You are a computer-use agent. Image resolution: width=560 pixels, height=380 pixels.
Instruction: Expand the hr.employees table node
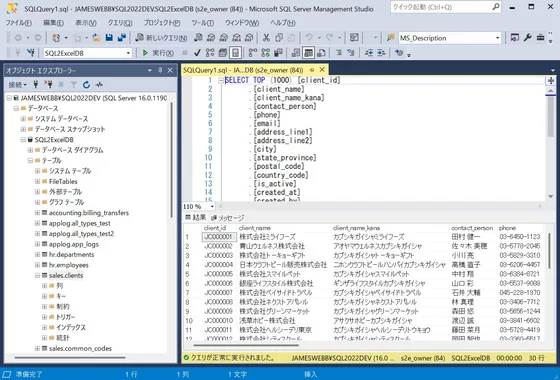pos(37,265)
